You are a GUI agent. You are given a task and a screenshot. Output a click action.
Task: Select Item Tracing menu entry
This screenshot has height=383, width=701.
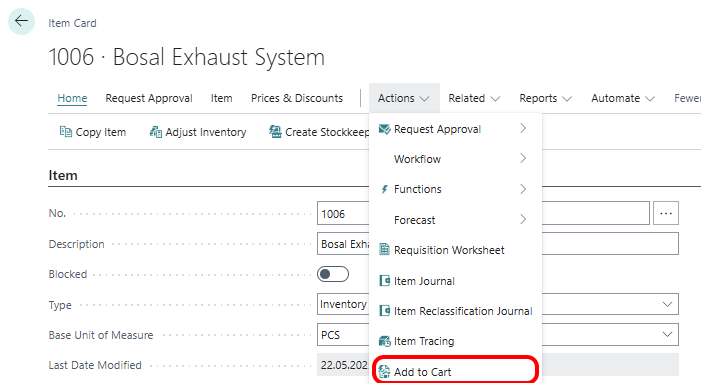click(424, 341)
